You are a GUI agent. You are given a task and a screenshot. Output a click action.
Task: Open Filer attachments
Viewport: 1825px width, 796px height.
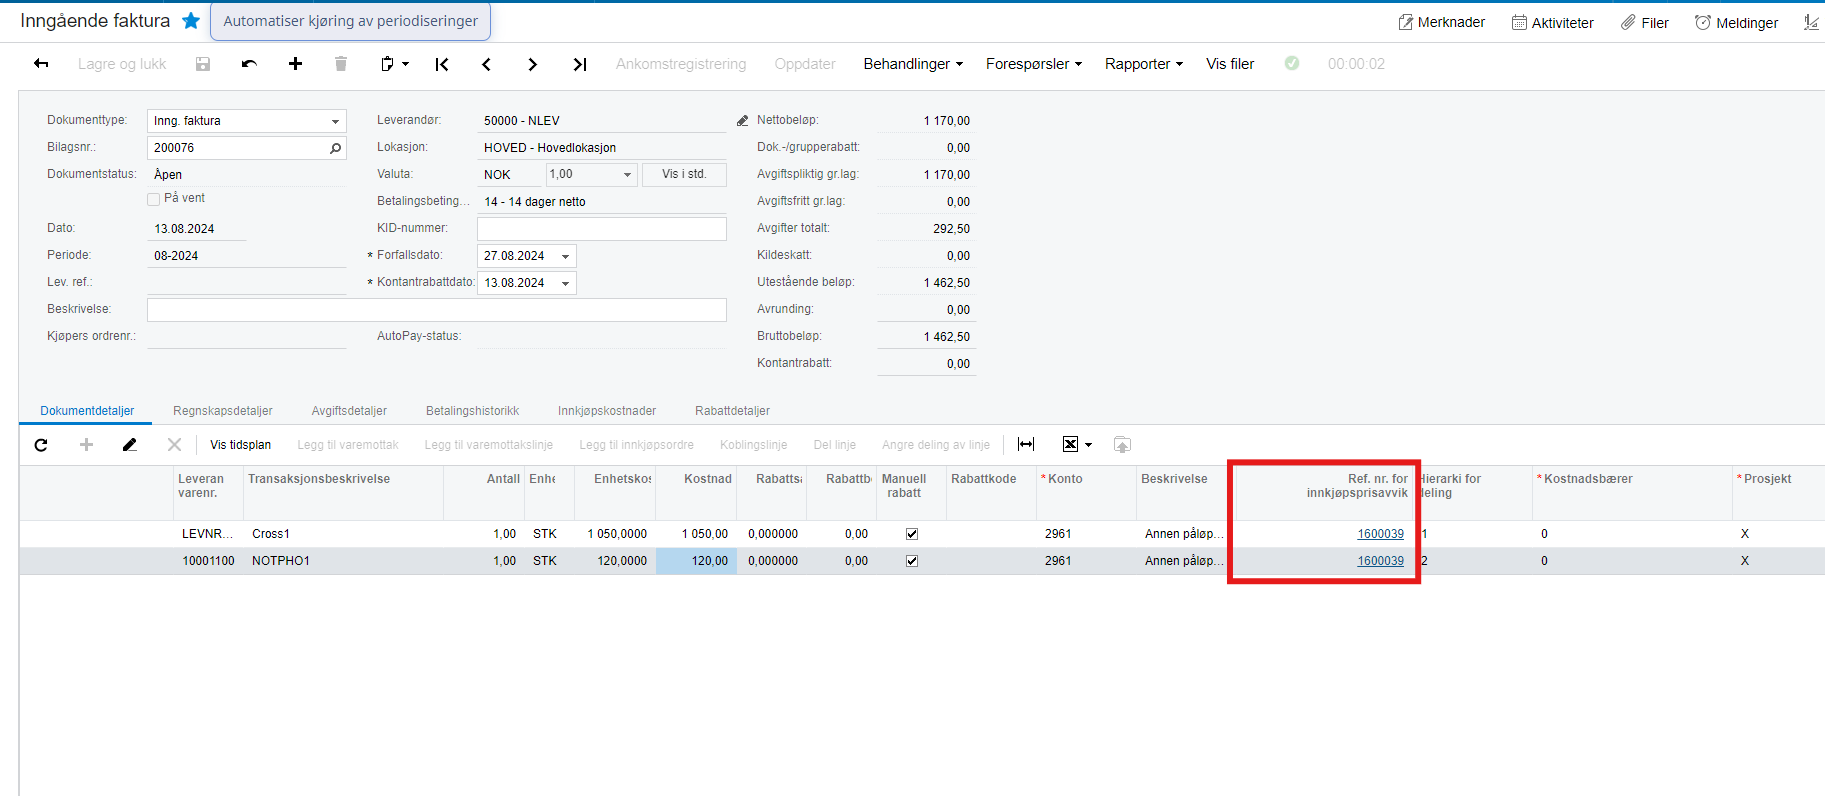click(x=1645, y=22)
